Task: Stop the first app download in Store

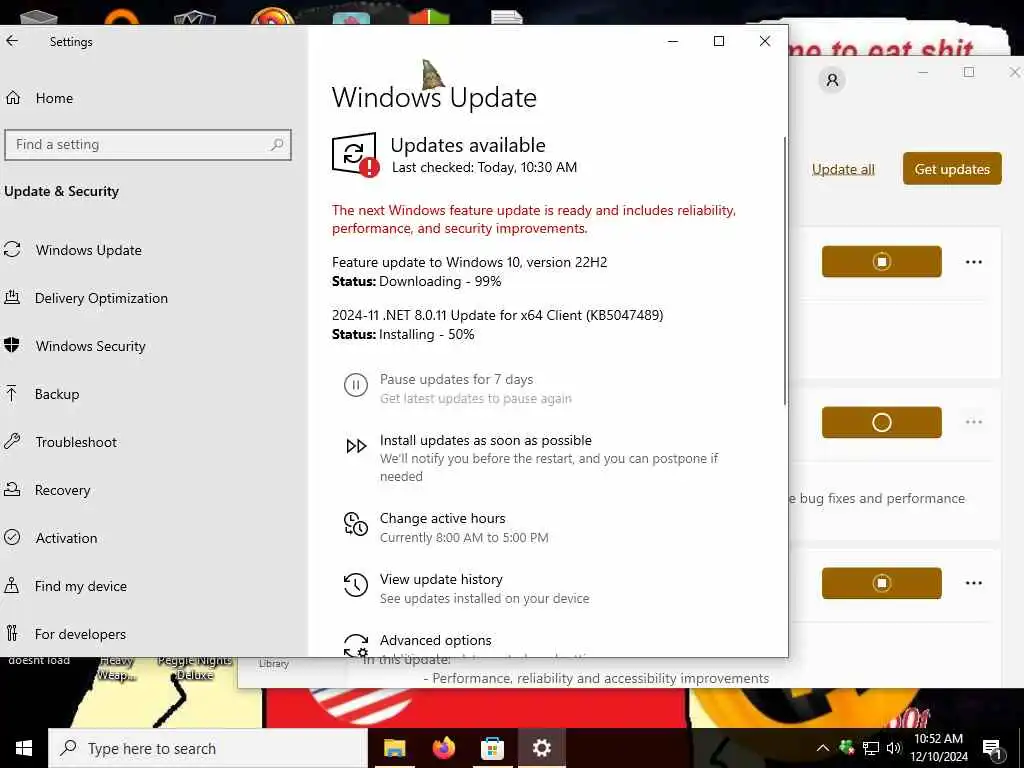Action: 882,262
